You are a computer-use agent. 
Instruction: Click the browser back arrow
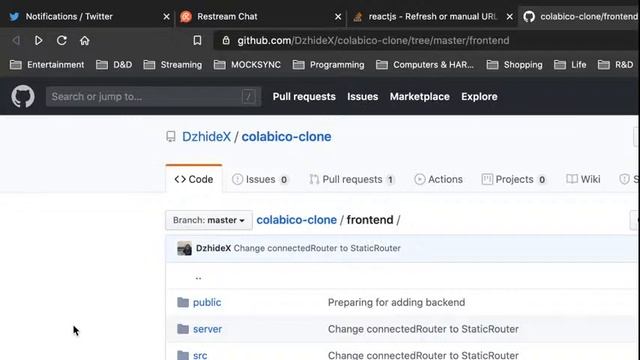point(16,40)
